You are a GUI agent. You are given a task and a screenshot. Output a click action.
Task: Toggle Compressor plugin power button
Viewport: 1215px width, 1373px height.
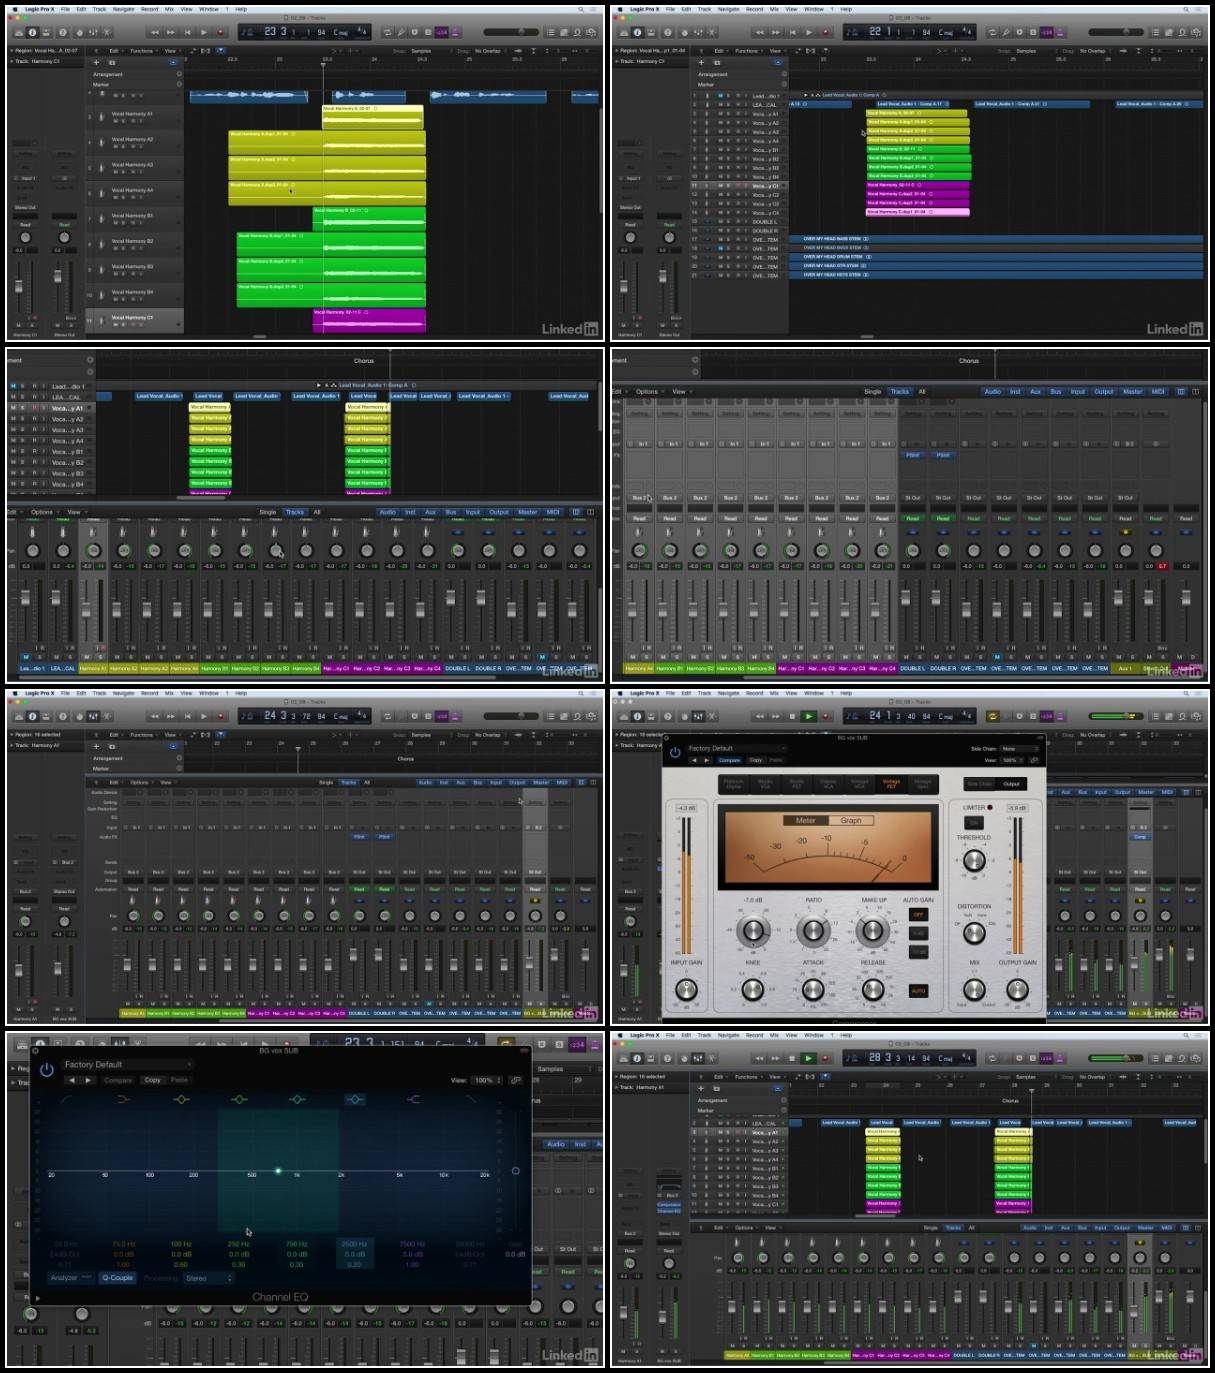coord(675,752)
